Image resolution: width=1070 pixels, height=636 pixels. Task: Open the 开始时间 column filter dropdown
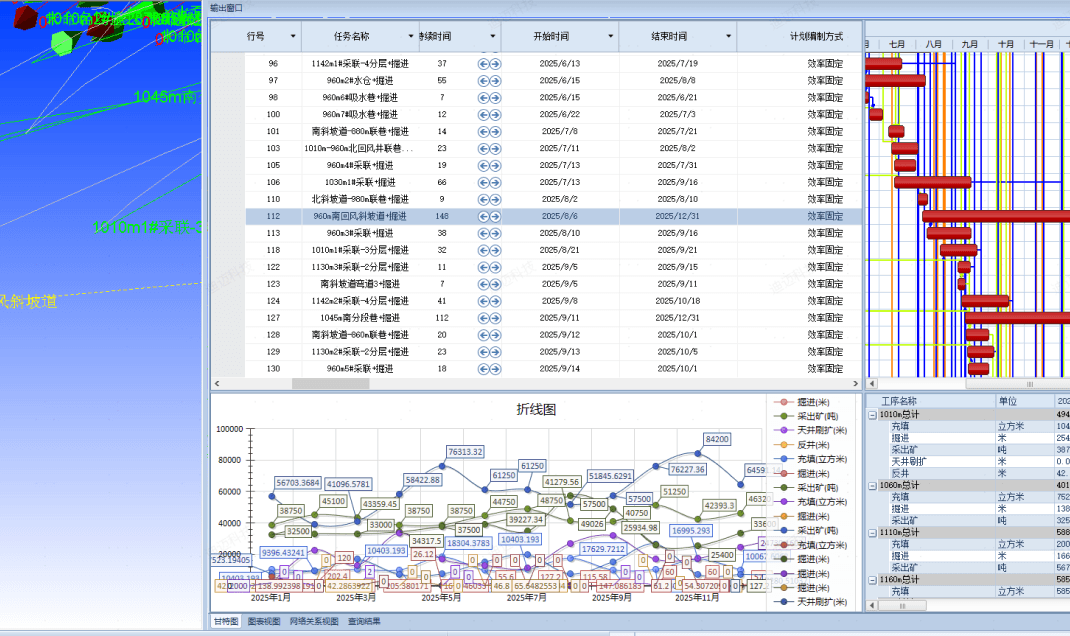pos(611,36)
